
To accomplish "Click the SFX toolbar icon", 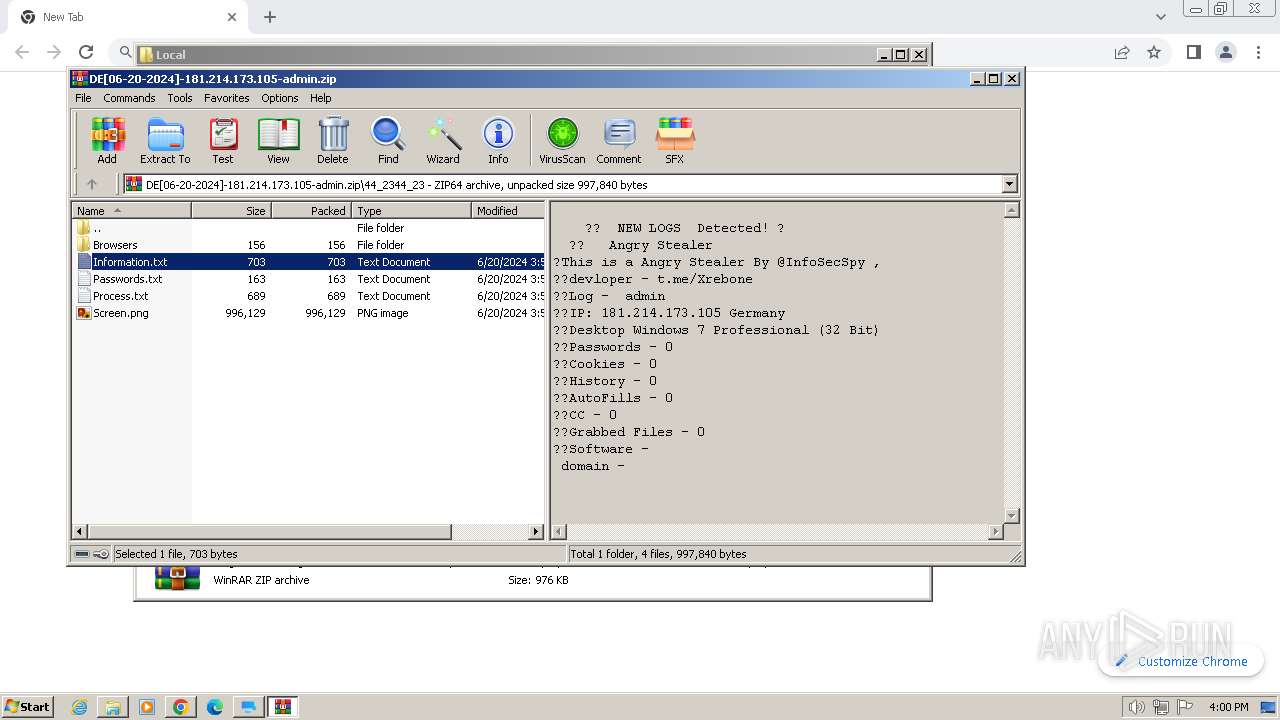I will [675, 140].
